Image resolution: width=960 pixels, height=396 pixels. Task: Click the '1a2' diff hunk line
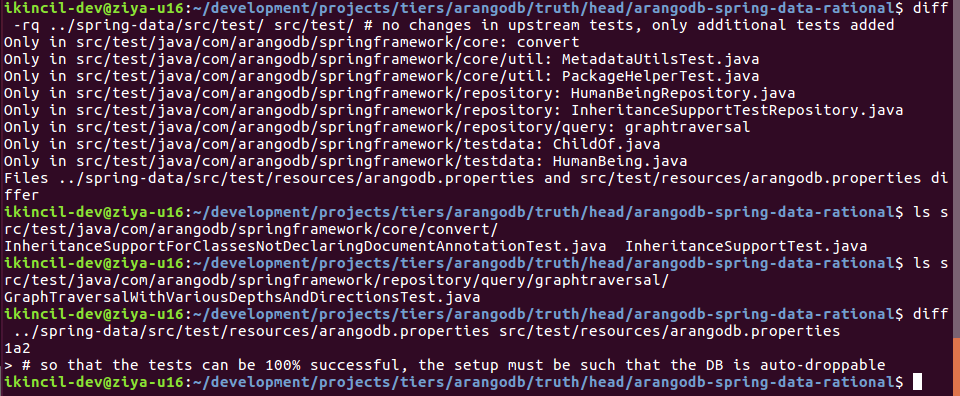[17, 348]
